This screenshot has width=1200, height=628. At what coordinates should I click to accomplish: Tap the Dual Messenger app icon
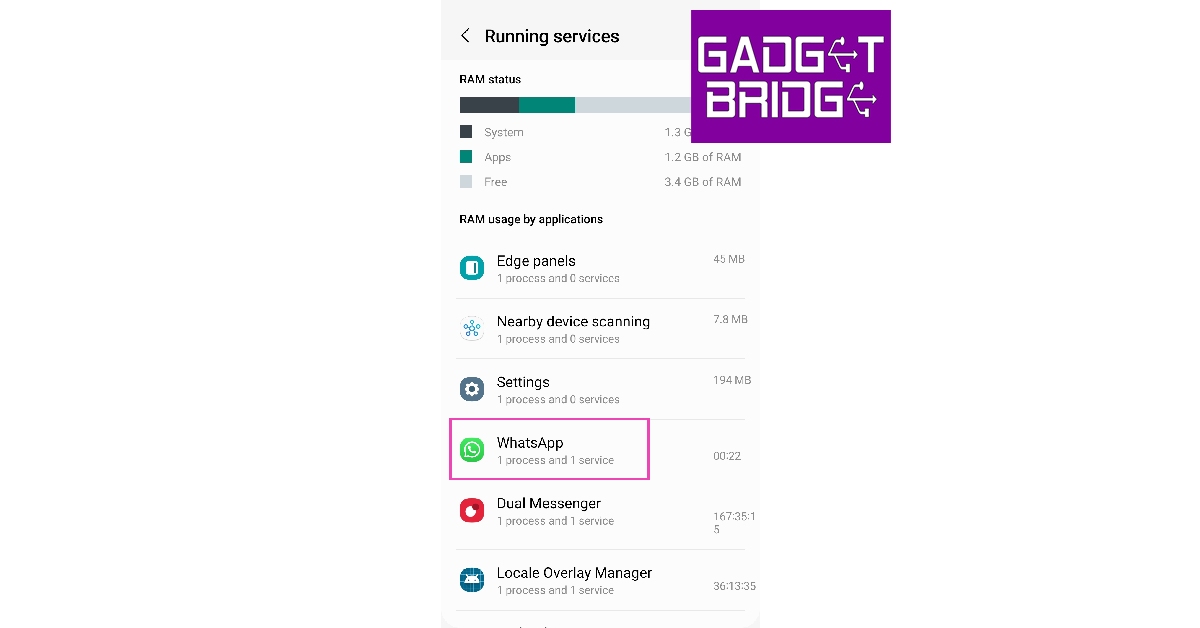coord(472,511)
